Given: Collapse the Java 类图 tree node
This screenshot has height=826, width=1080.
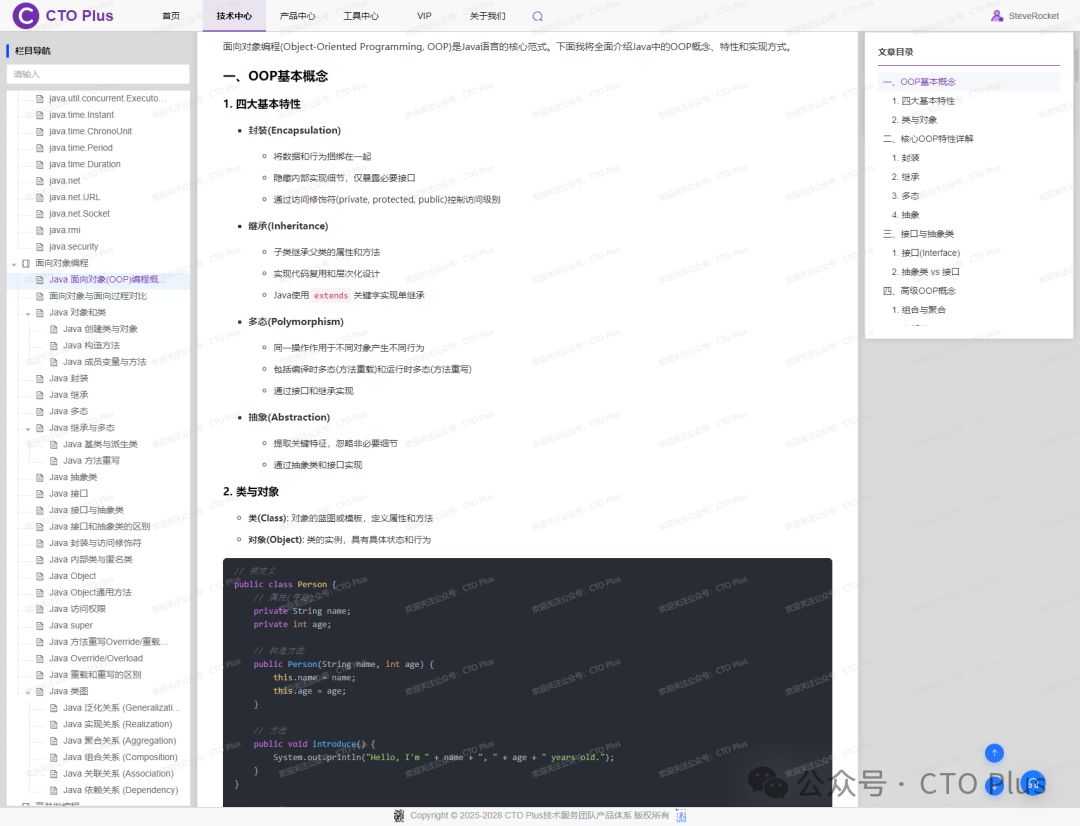Looking at the screenshot, I should [28, 692].
